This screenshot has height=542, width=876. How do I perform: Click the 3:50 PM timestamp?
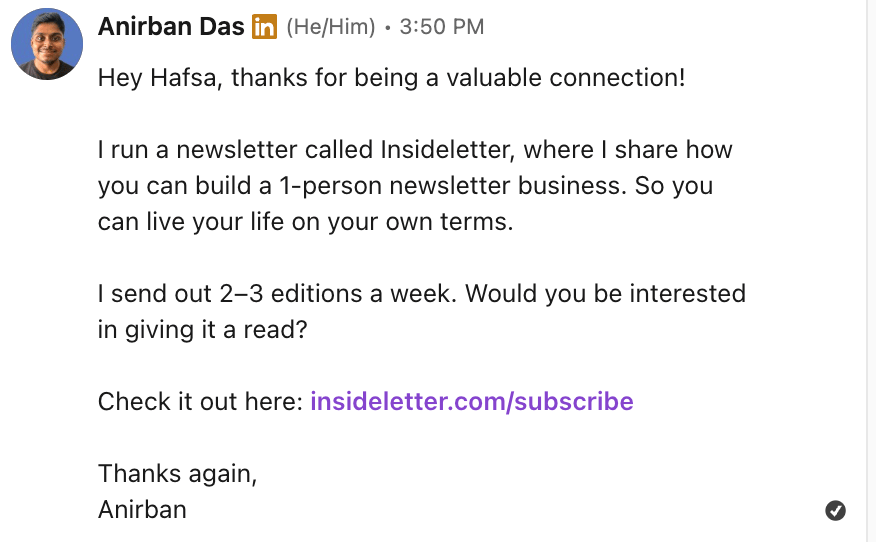(442, 27)
